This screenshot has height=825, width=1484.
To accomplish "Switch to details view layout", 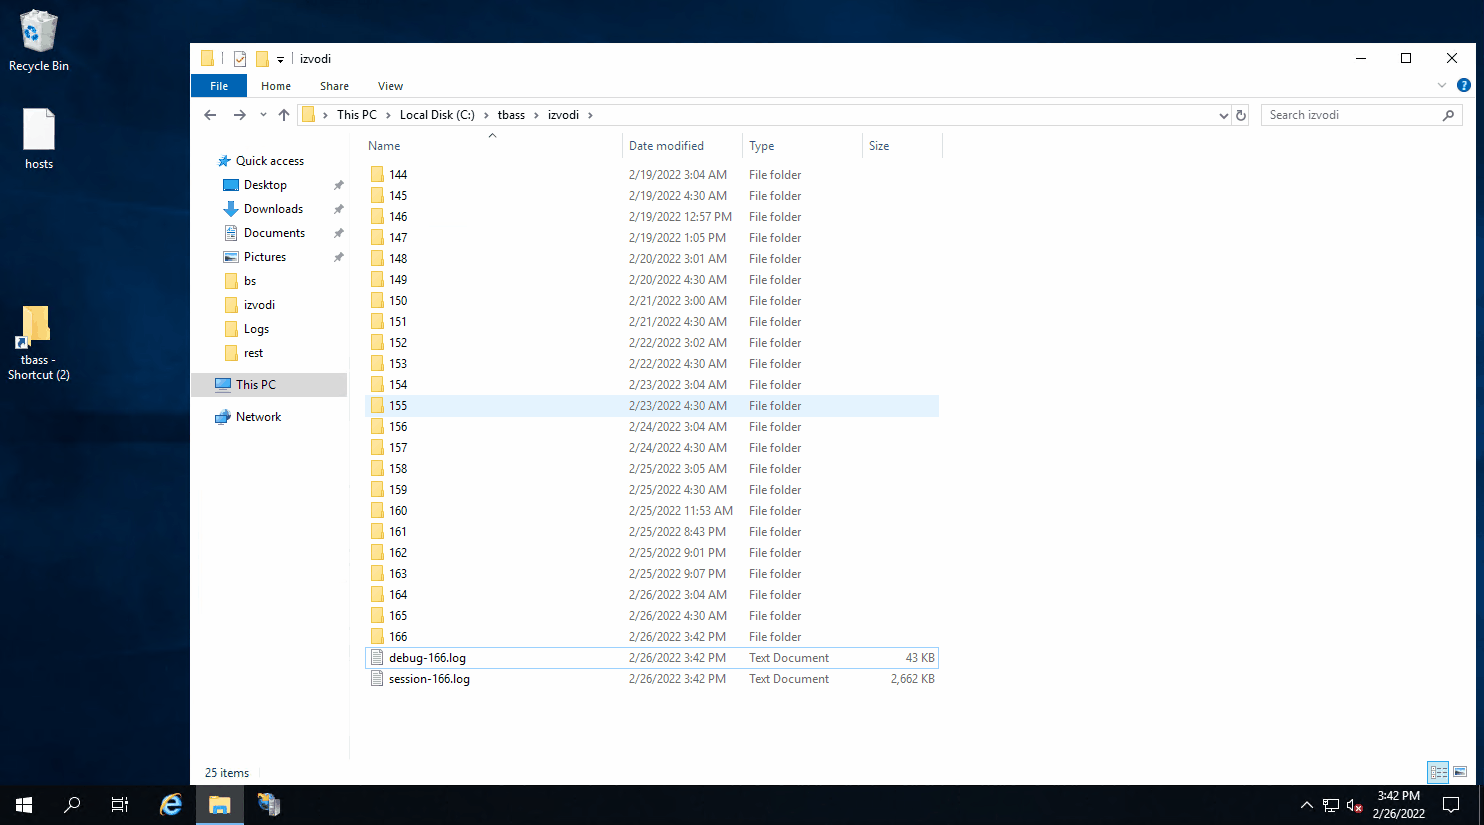I will coord(1438,772).
